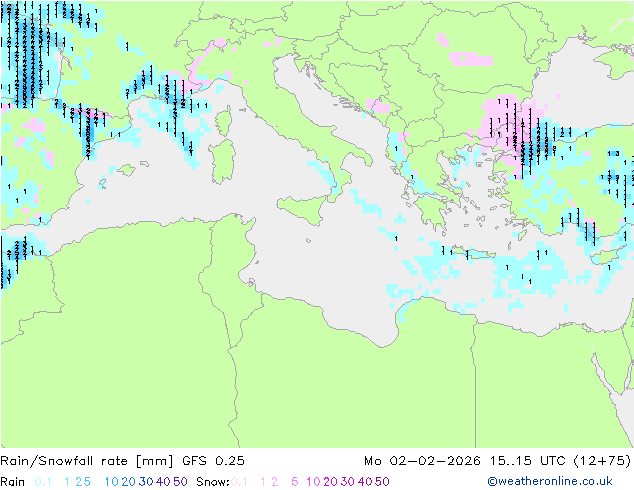The image size is (634, 490).
Task: Click the 'GFS 0.25' model label
Action: pos(213,461)
